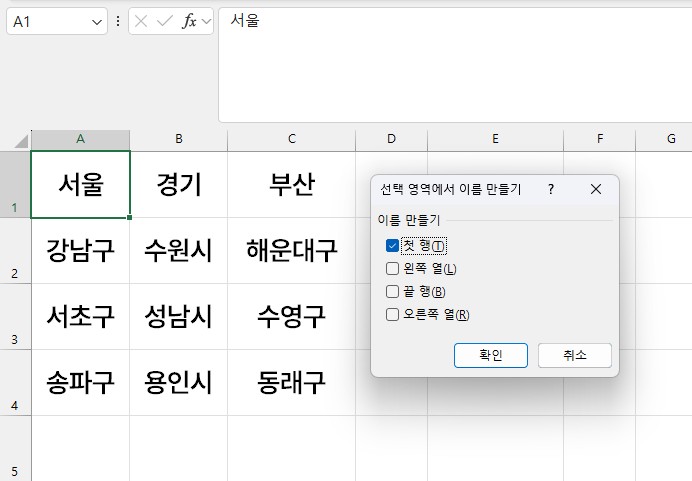The image size is (692, 481).
Task: Select column E header
Action: pyautogui.click(x=495, y=139)
